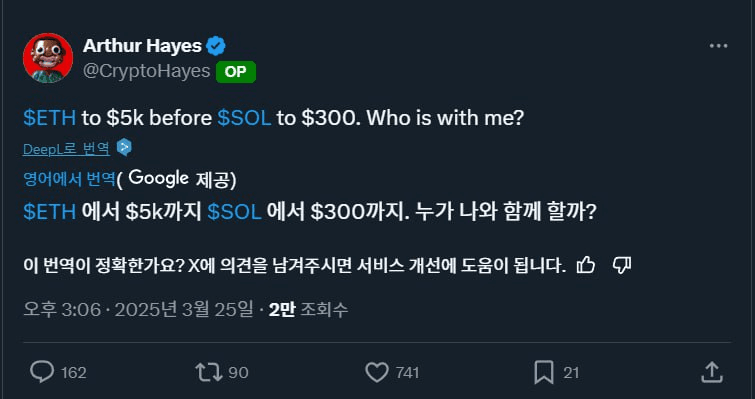Click the 영어에서 번역 link
This screenshot has height=399, width=755.
pos(69,179)
